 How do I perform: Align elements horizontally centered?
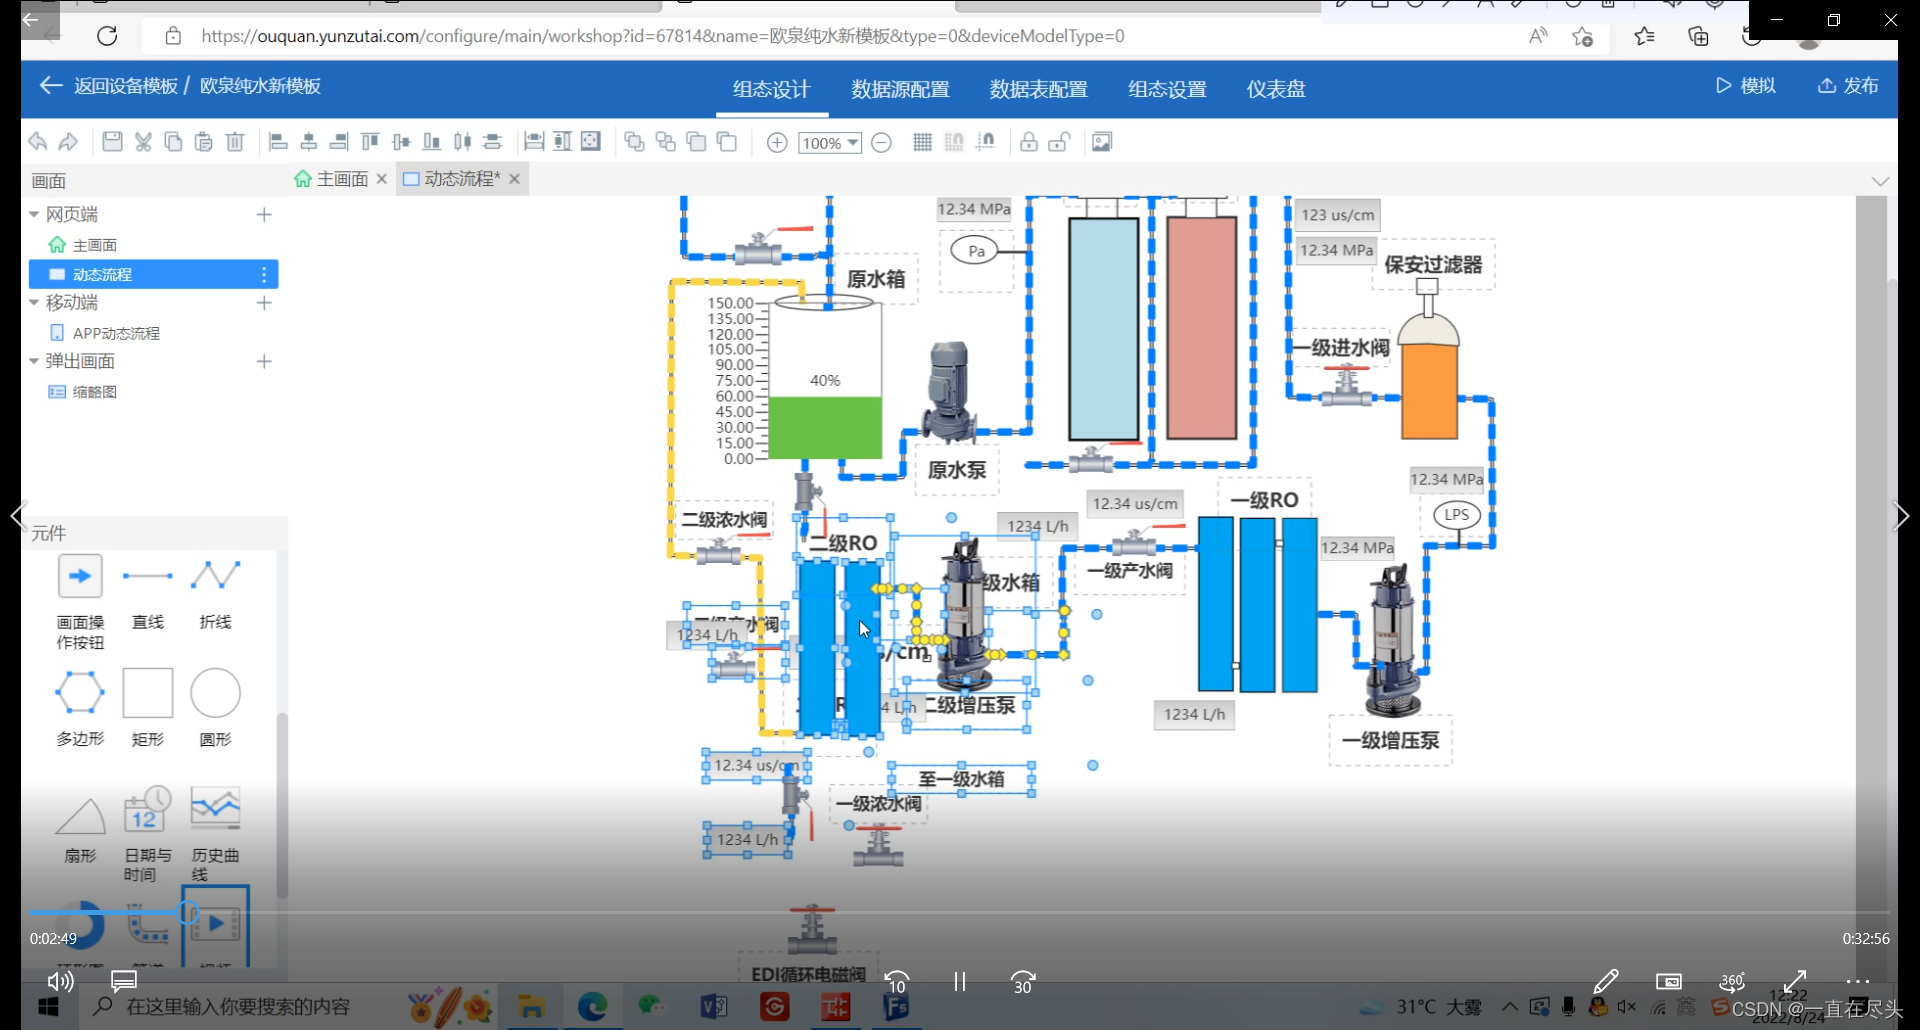[x=309, y=142]
